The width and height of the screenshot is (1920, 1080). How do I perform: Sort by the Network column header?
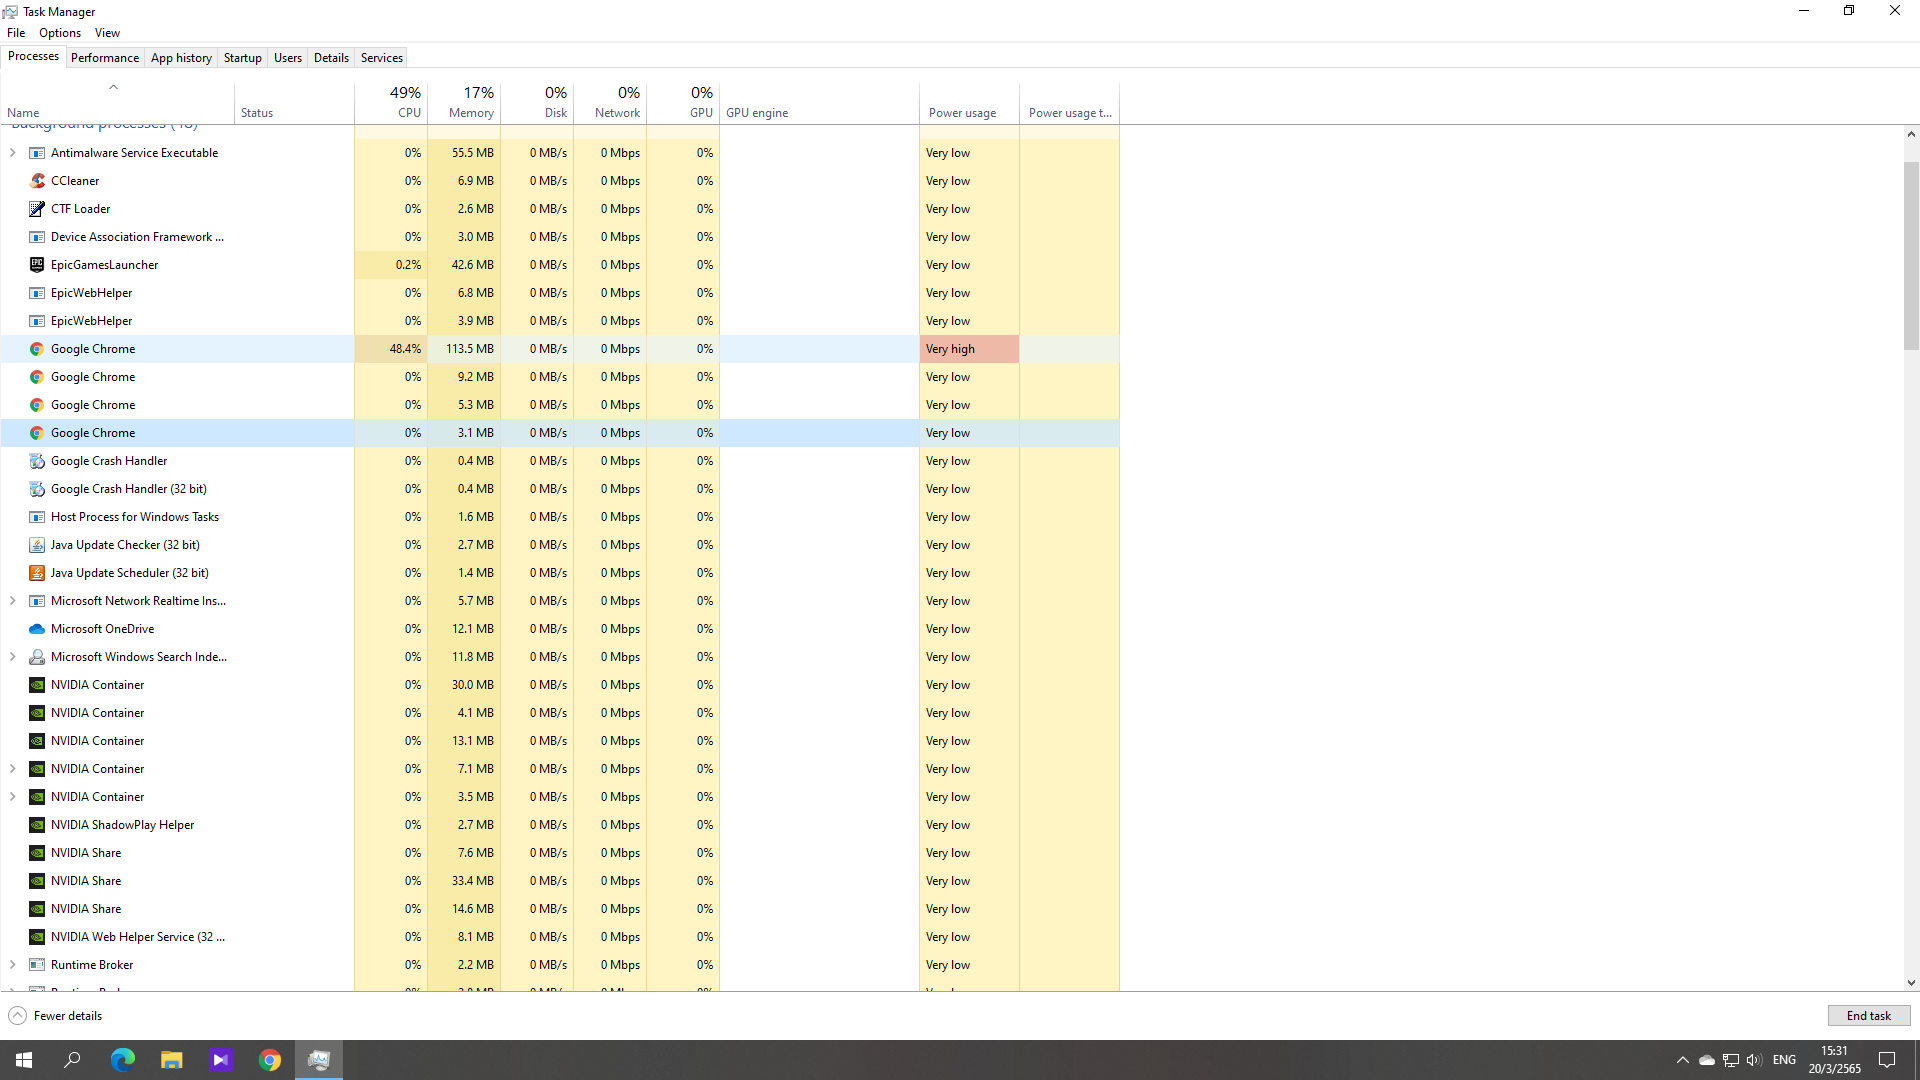[x=610, y=103]
